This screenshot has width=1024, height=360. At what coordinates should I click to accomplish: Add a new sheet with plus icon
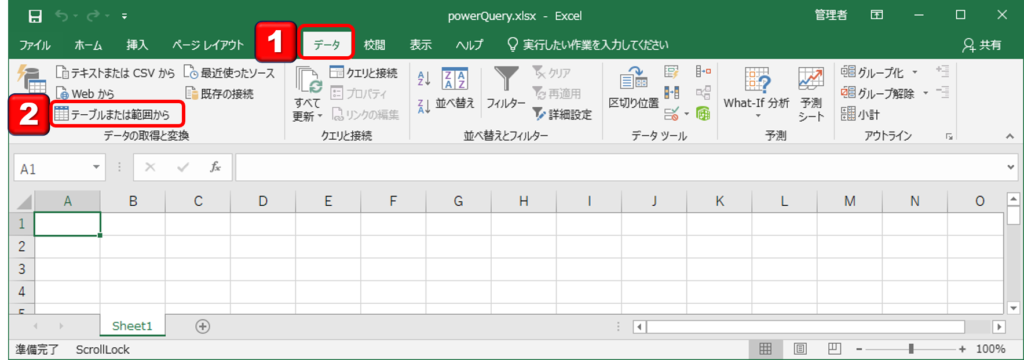pyautogui.click(x=203, y=326)
